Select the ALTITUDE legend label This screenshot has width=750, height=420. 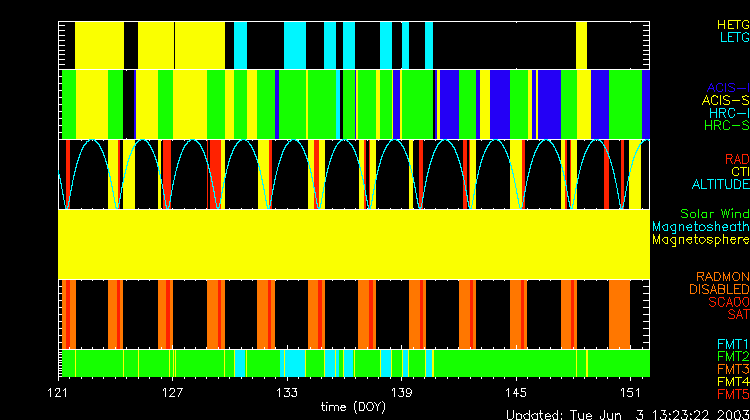[719, 185]
